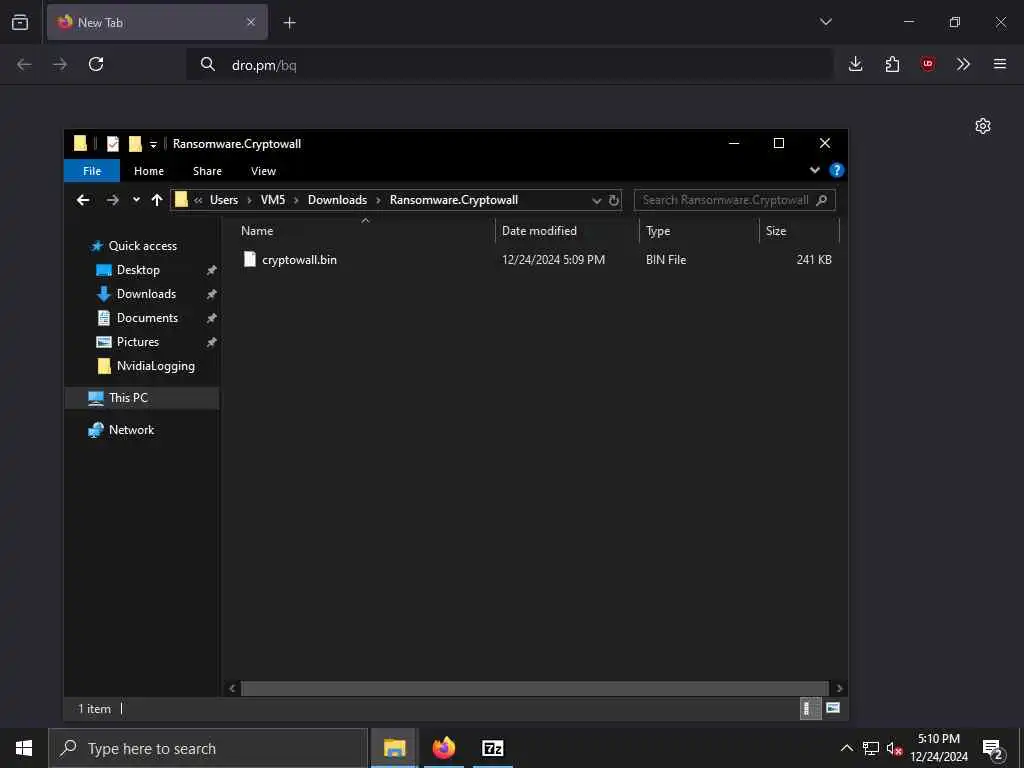Open the network tray icon
This screenshot has width=1024, height=768.
tap(871, 748)
